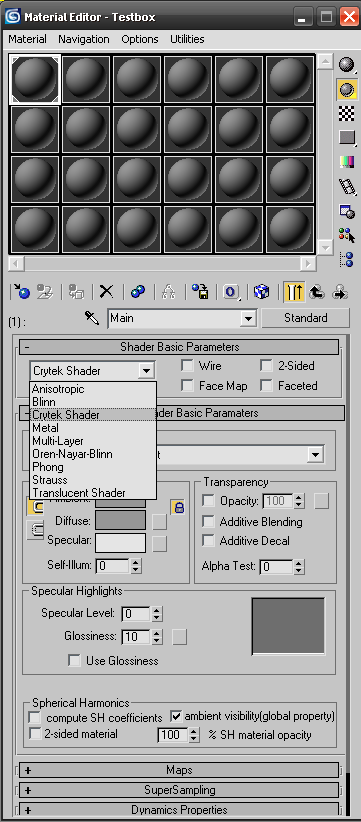Click the Diffuse color swatch
This screenshot has width=361, height=822.
point(121,520)
